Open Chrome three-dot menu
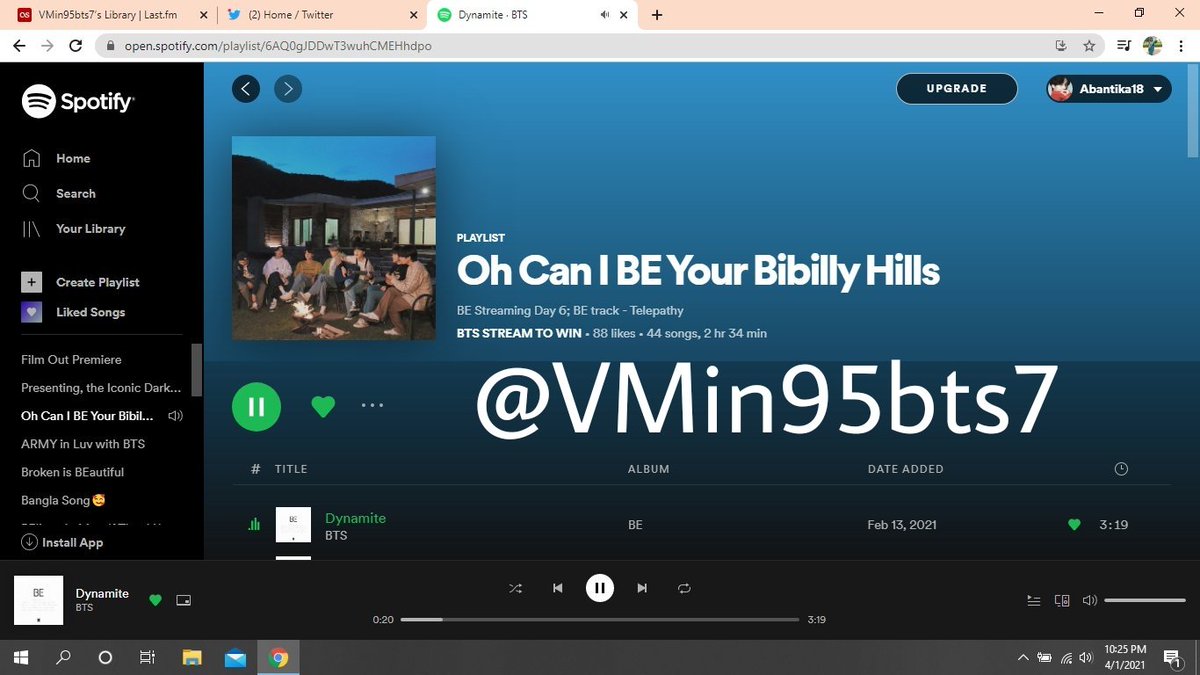This screenshot has height=675, width=1200. click(1180, 45)
